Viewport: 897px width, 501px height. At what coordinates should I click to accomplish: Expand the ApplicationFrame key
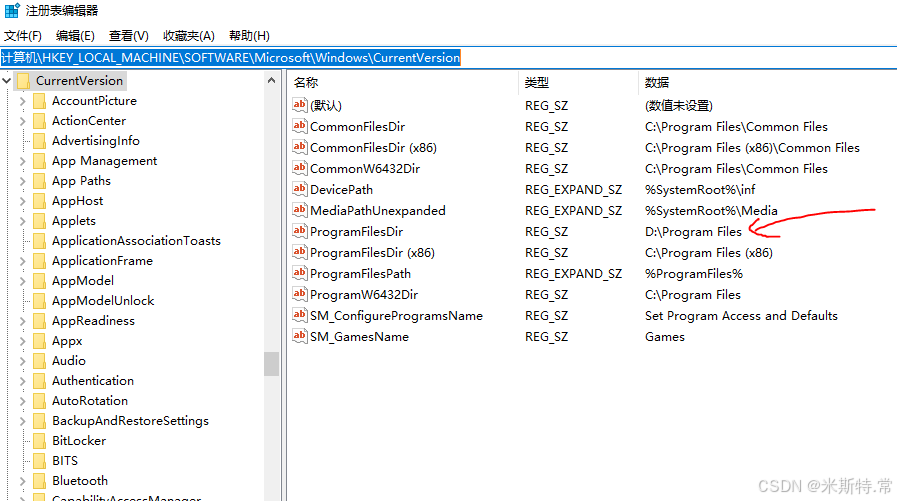pos(22,261)
